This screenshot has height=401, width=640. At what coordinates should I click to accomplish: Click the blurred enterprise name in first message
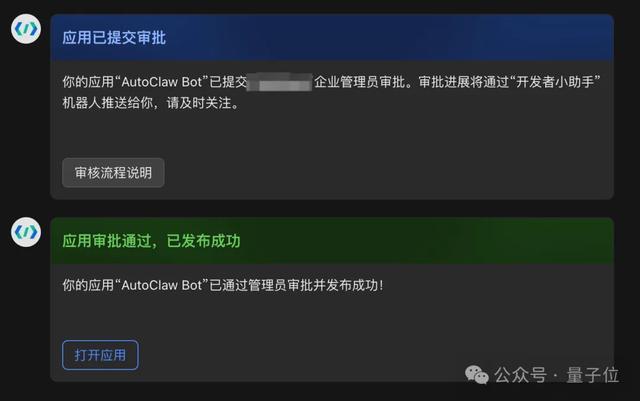click(280, 82)
